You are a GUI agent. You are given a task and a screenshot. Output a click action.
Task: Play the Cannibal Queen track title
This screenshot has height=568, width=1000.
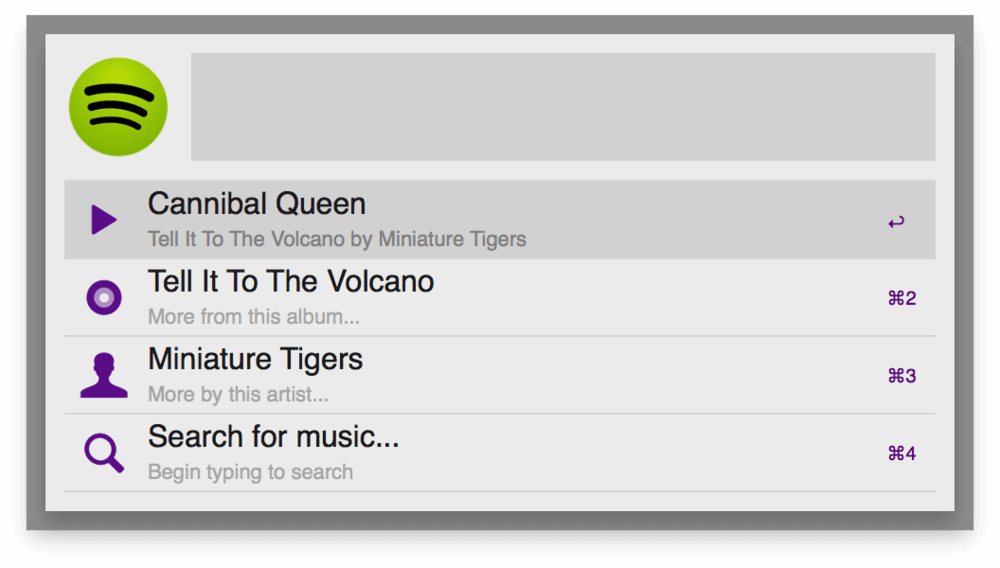(x=257, y=204)
